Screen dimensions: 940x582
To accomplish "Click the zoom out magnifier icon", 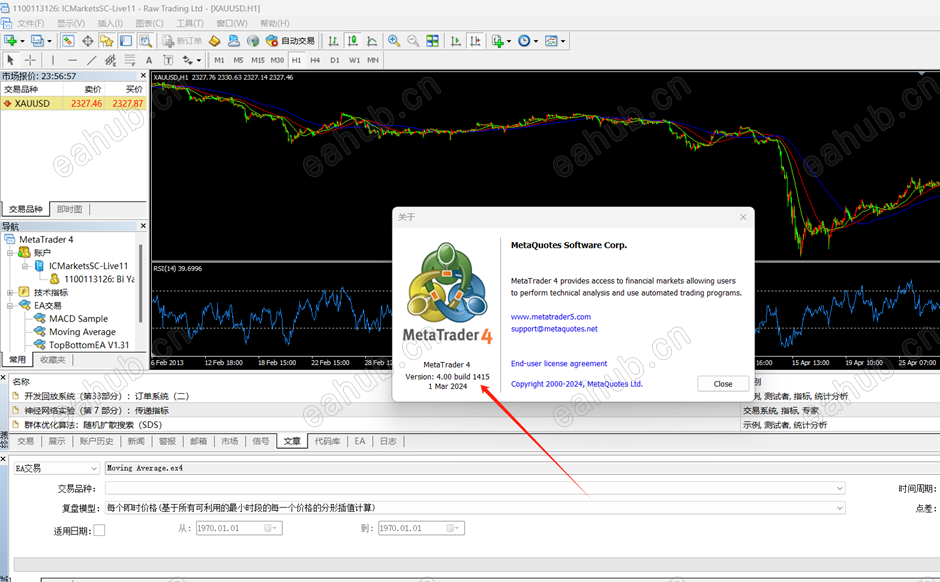I will click(413, 41).
